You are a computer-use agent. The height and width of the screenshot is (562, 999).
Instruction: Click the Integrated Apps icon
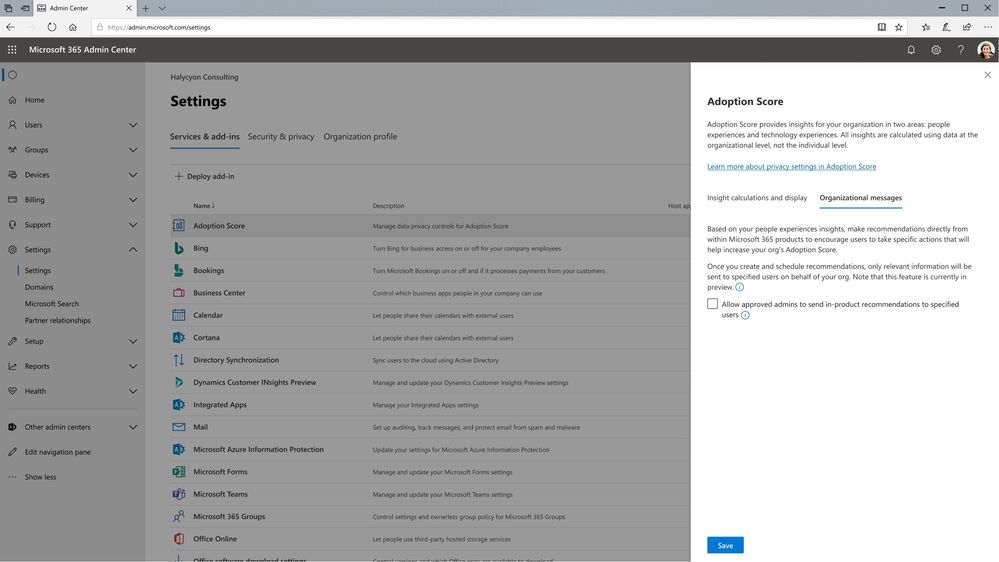click(x=179, y=405)
